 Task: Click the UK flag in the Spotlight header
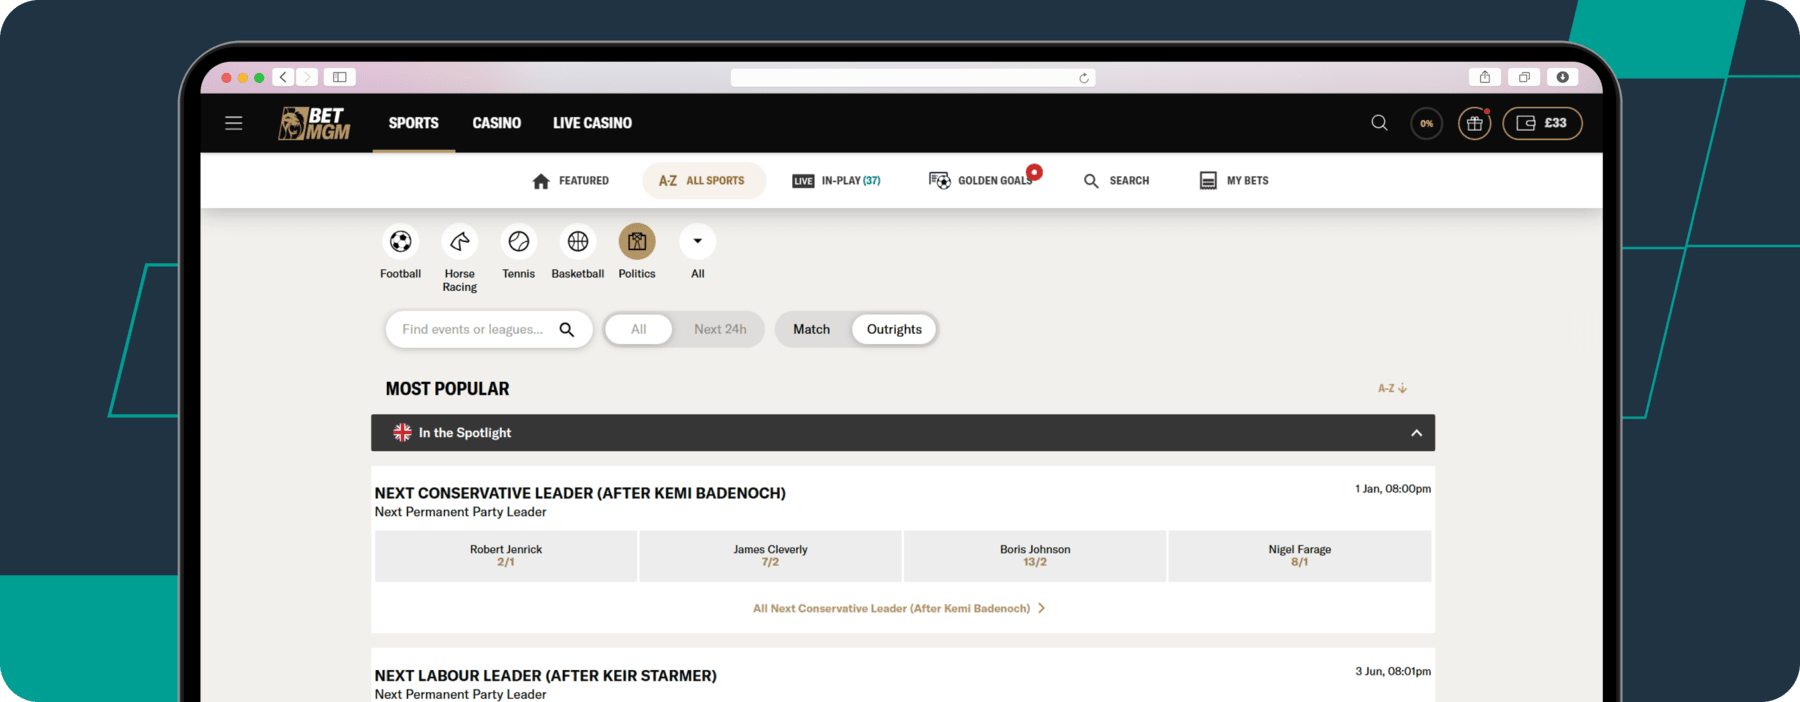[x=402, y=432]
